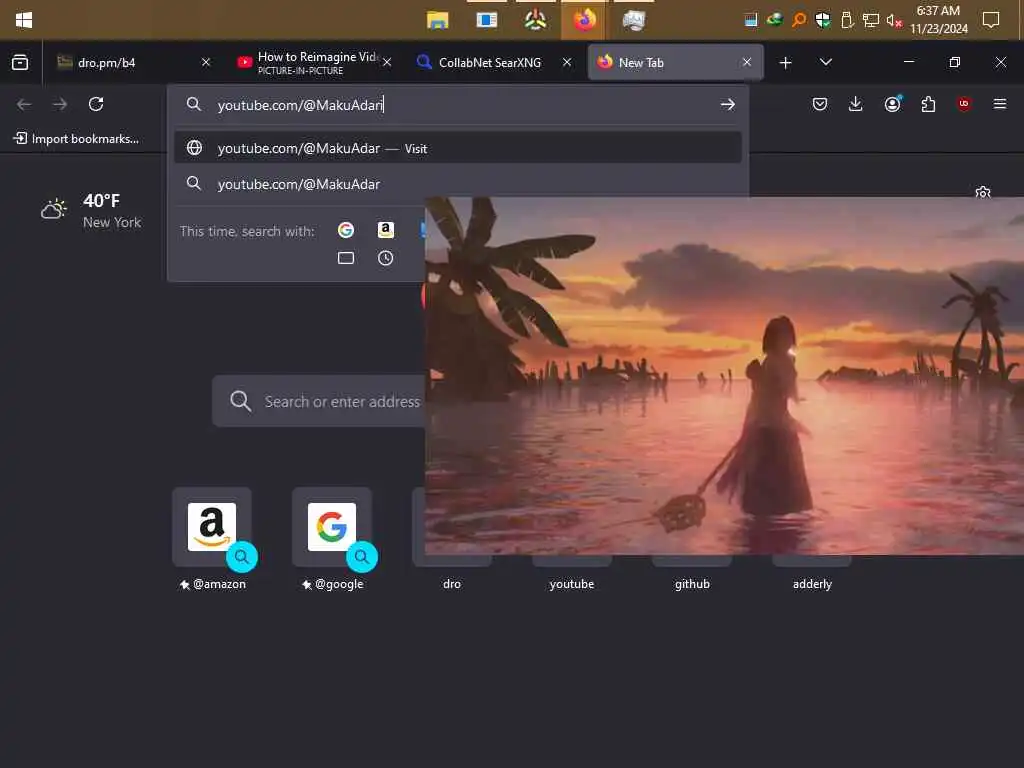
Task: Open the uBlock Origin extension icon
Action: (x=964, y=104)
